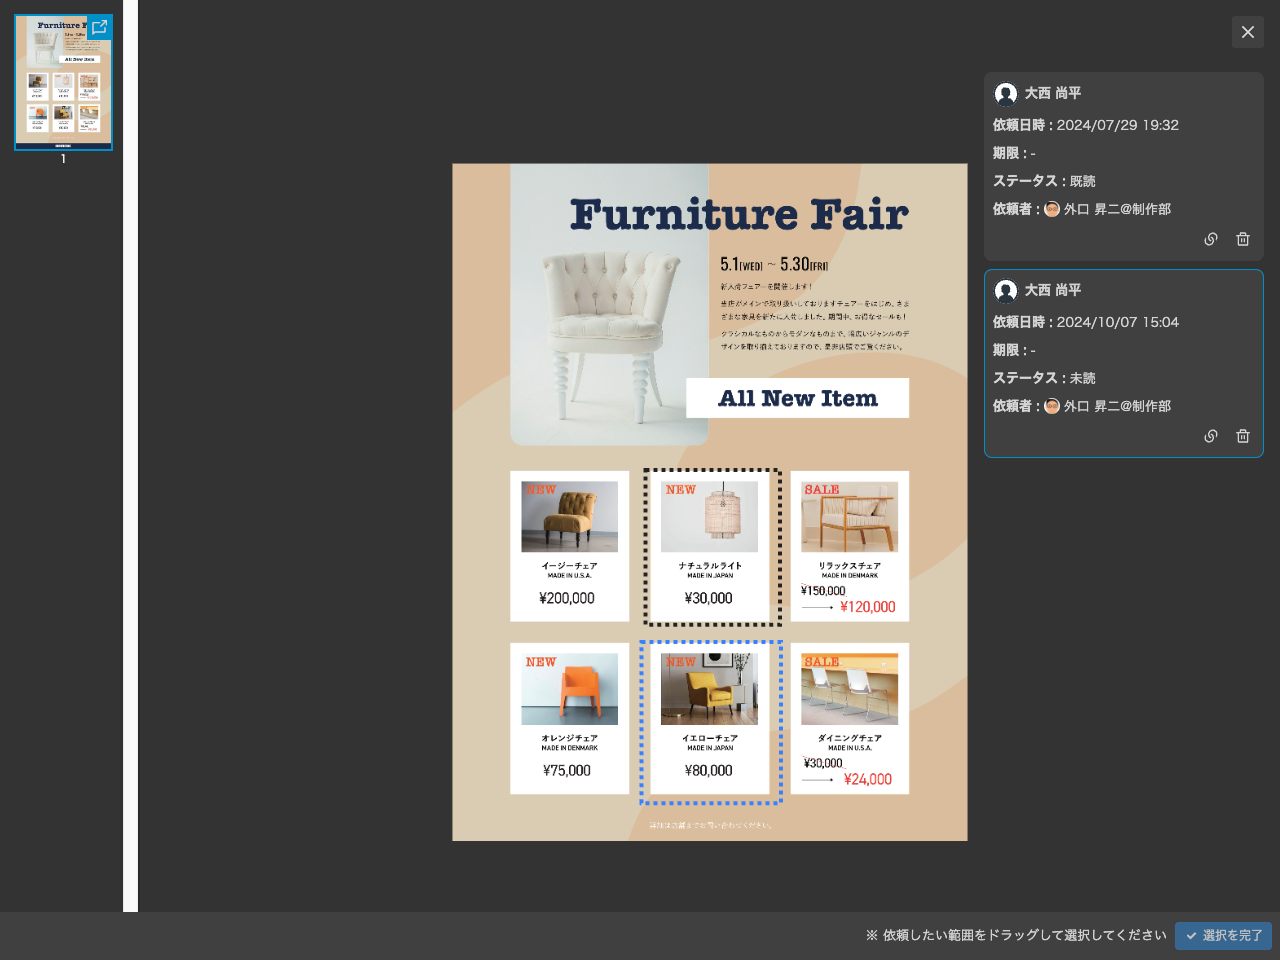
Task: Click the リラックスチェア sale product card
Action: tap(849, 546)
